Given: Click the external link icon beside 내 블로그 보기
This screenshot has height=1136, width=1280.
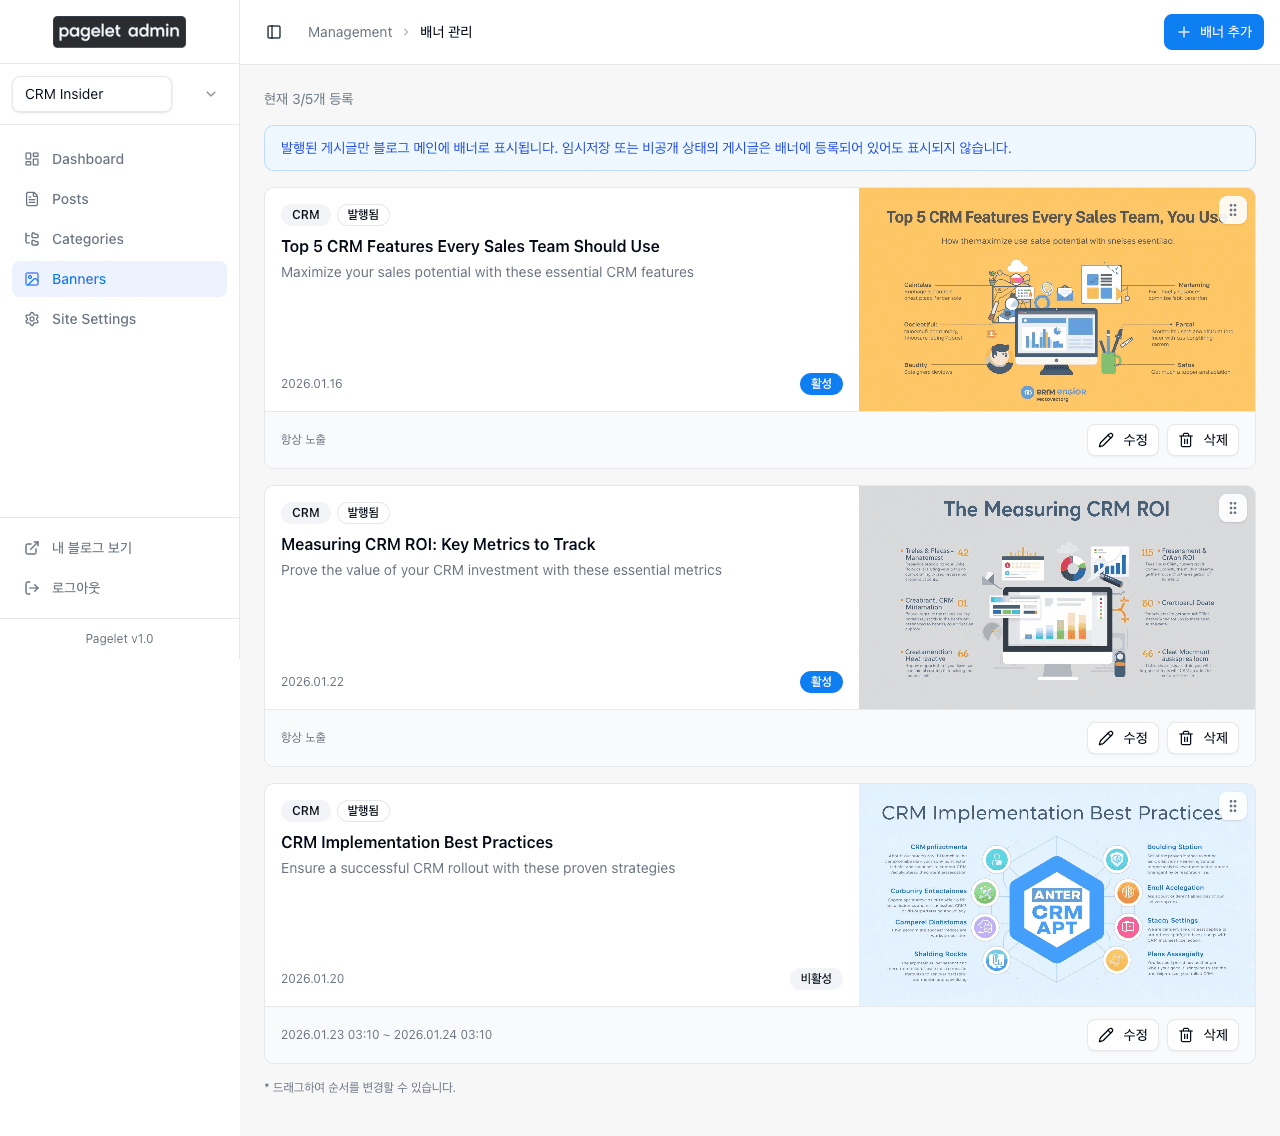Looking at the screenshot, I should click(31, 547).
